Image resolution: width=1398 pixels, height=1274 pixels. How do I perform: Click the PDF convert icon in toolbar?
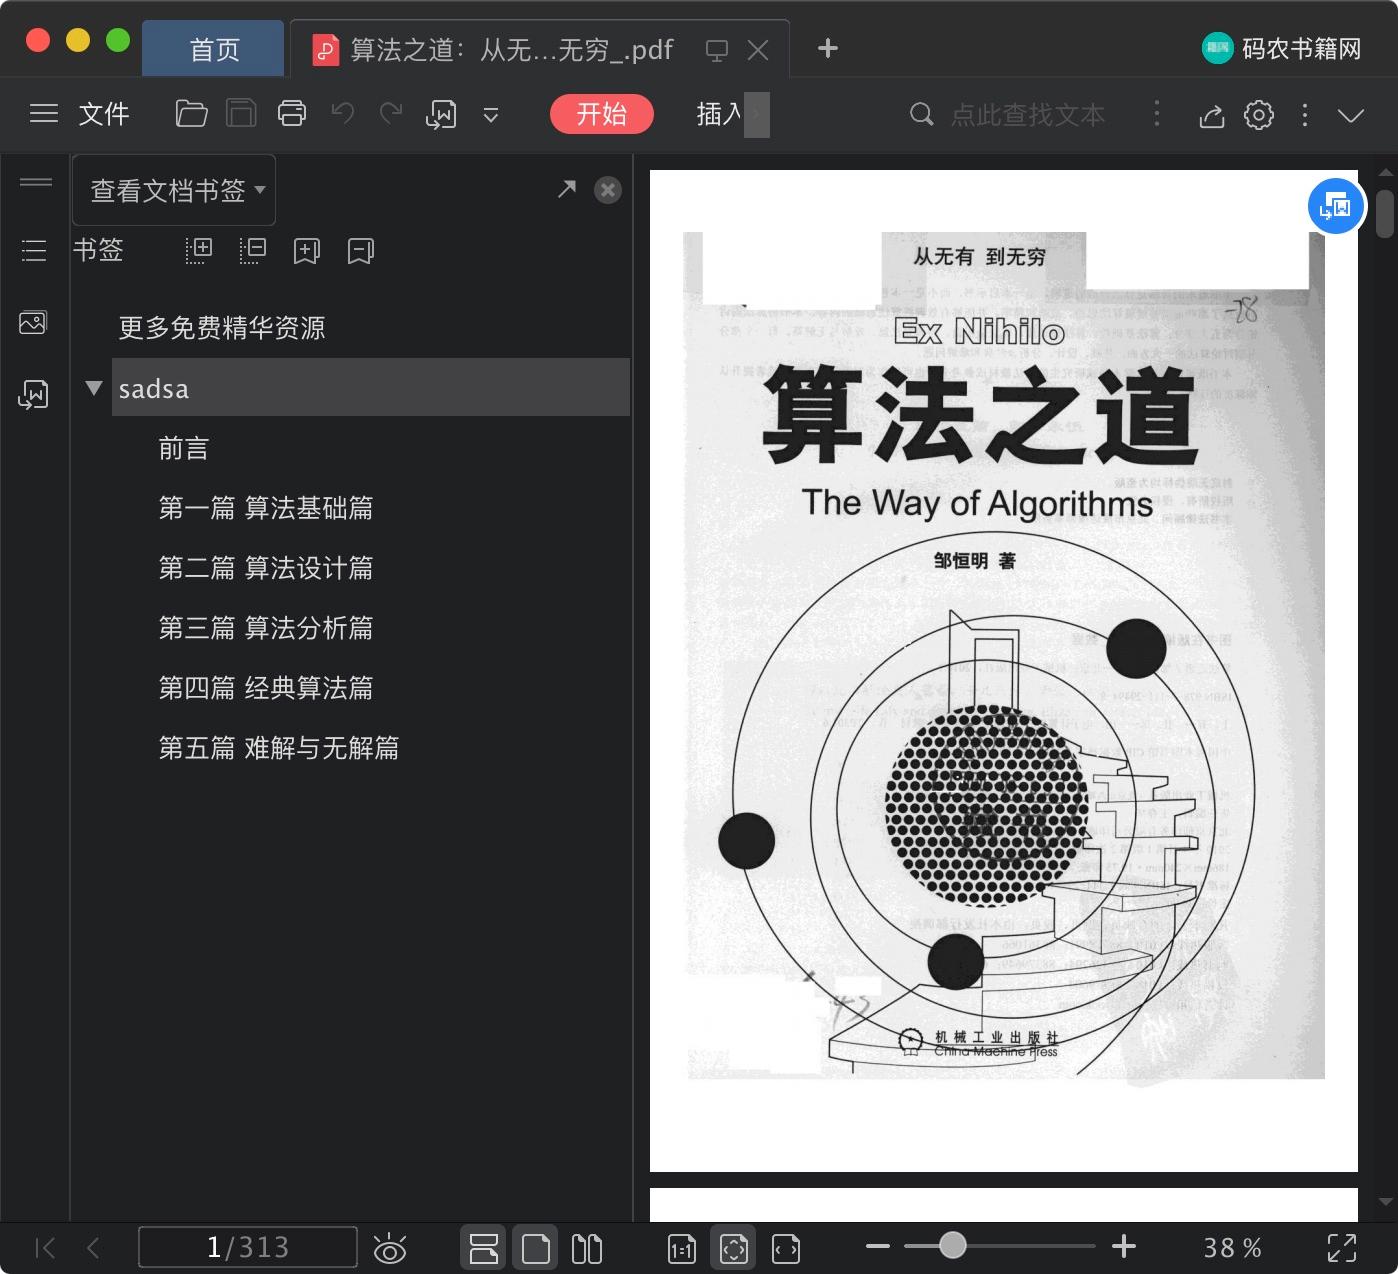point(441,115)
